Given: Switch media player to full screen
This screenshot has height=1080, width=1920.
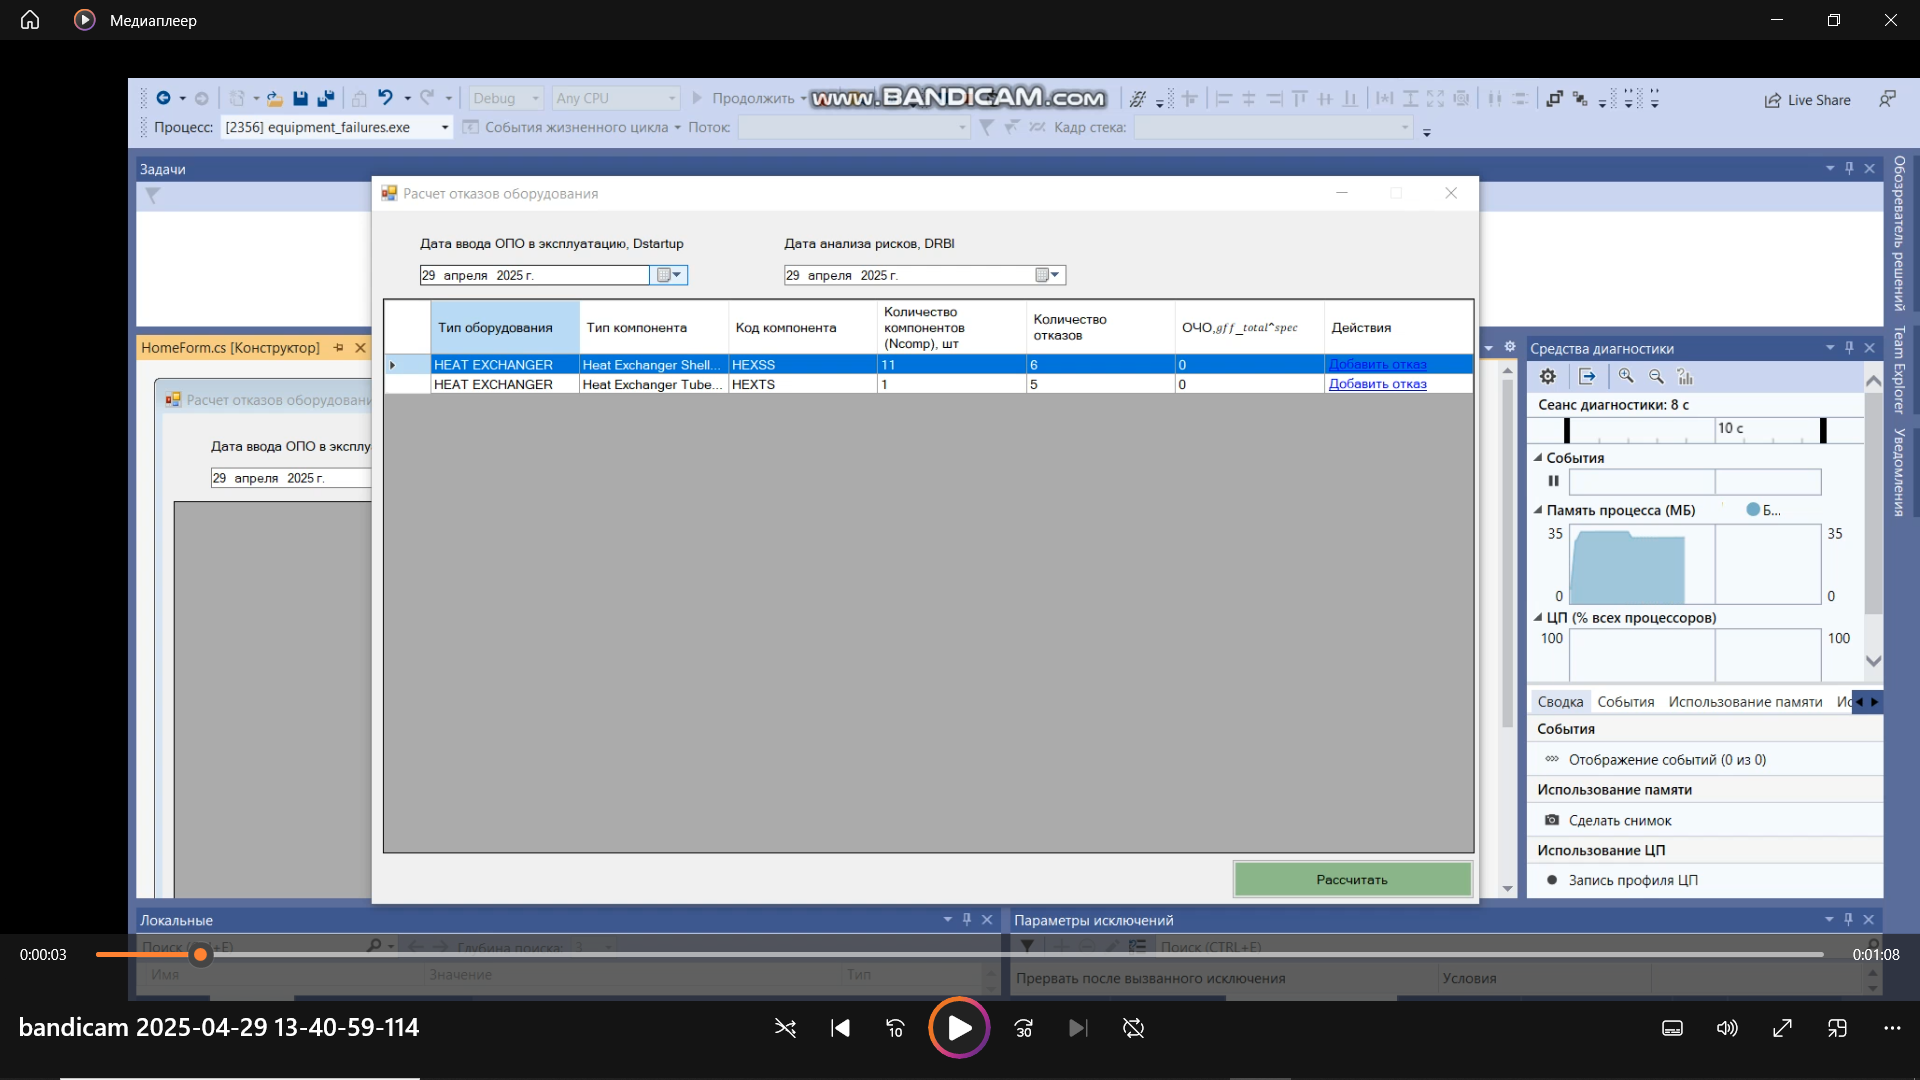Looking at the screenshot, I should pos(1782,1028).
